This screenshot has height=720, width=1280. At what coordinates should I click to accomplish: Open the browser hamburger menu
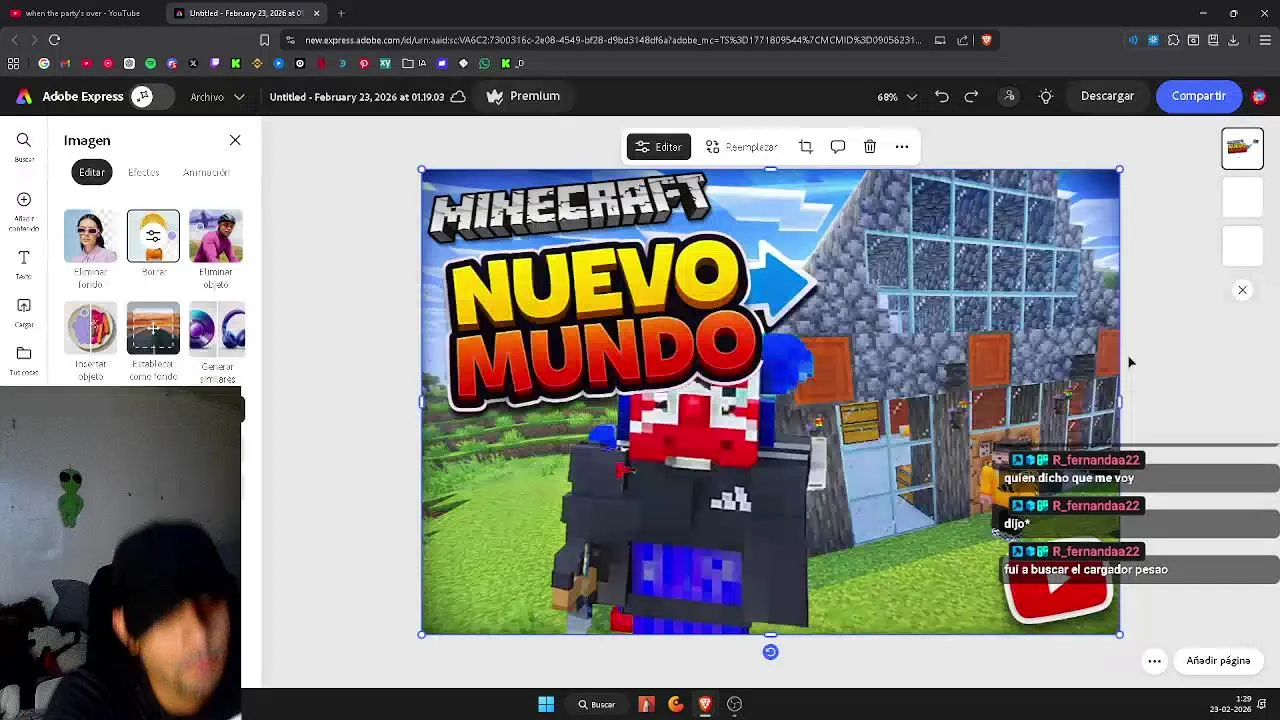(1265, 40)
